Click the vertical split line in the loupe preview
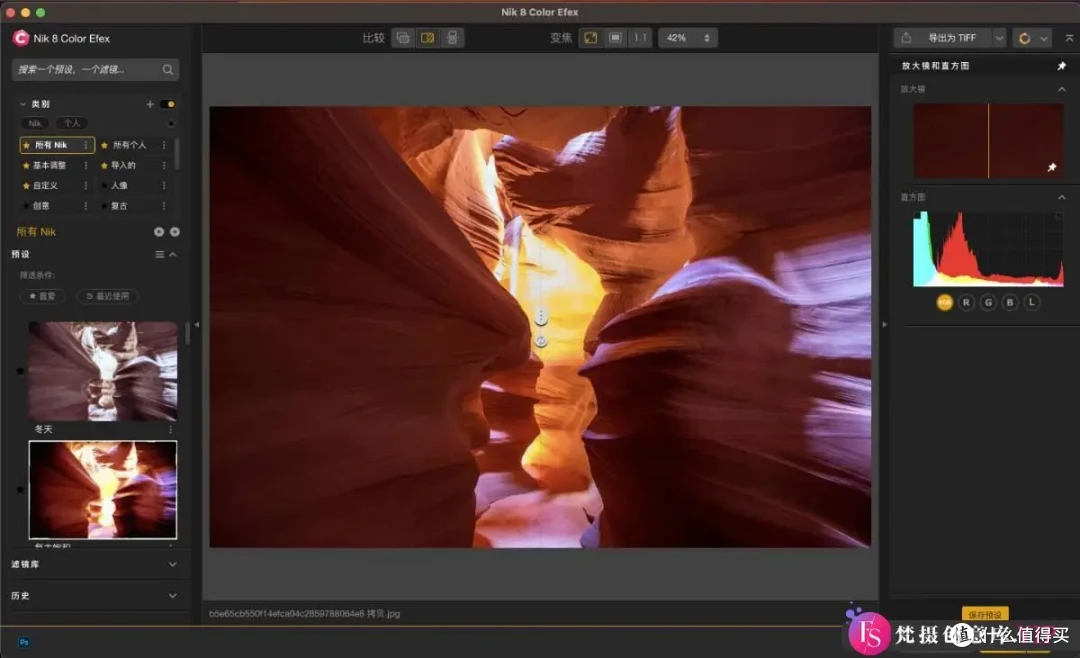The image size is (1080, 658). (988, 141)
